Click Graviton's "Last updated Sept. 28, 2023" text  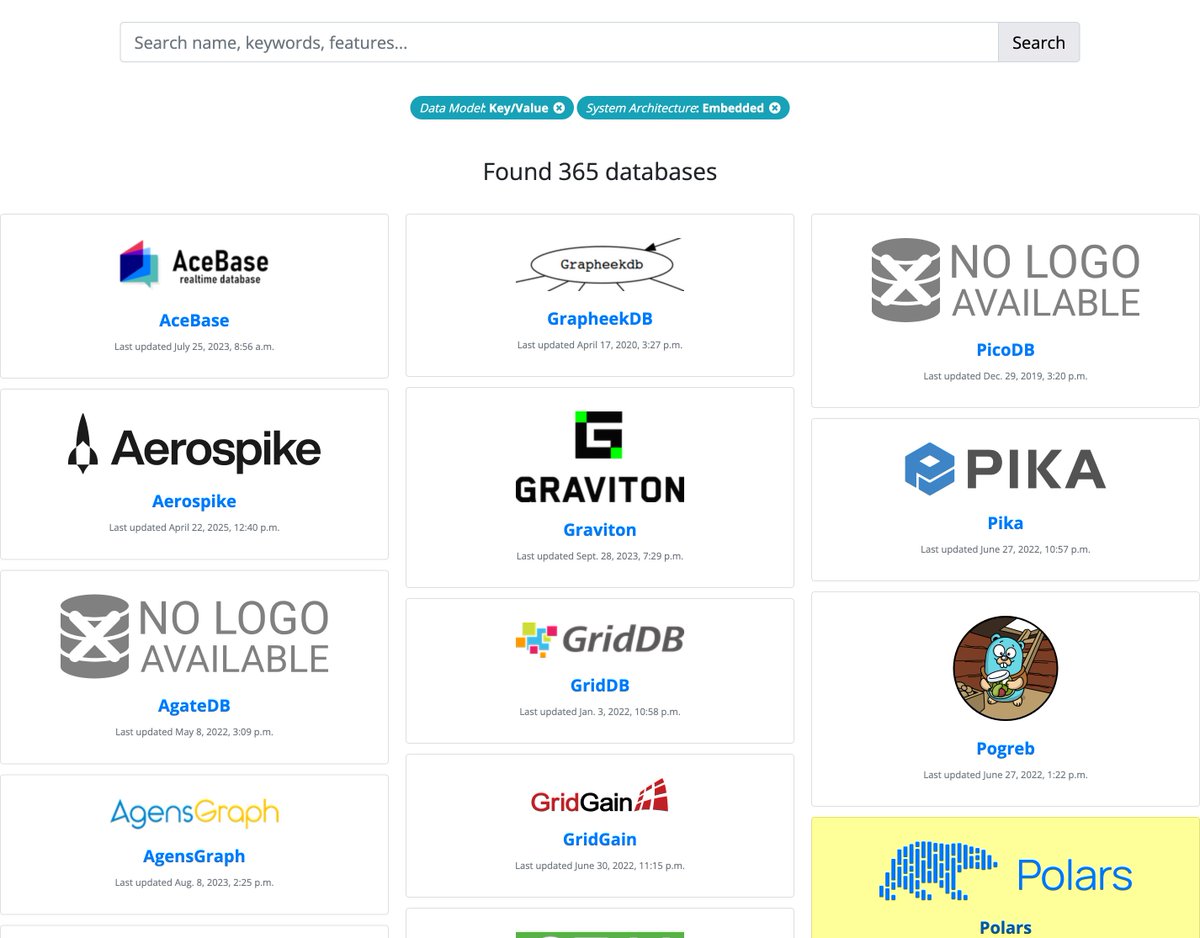[x=600, y=556]
